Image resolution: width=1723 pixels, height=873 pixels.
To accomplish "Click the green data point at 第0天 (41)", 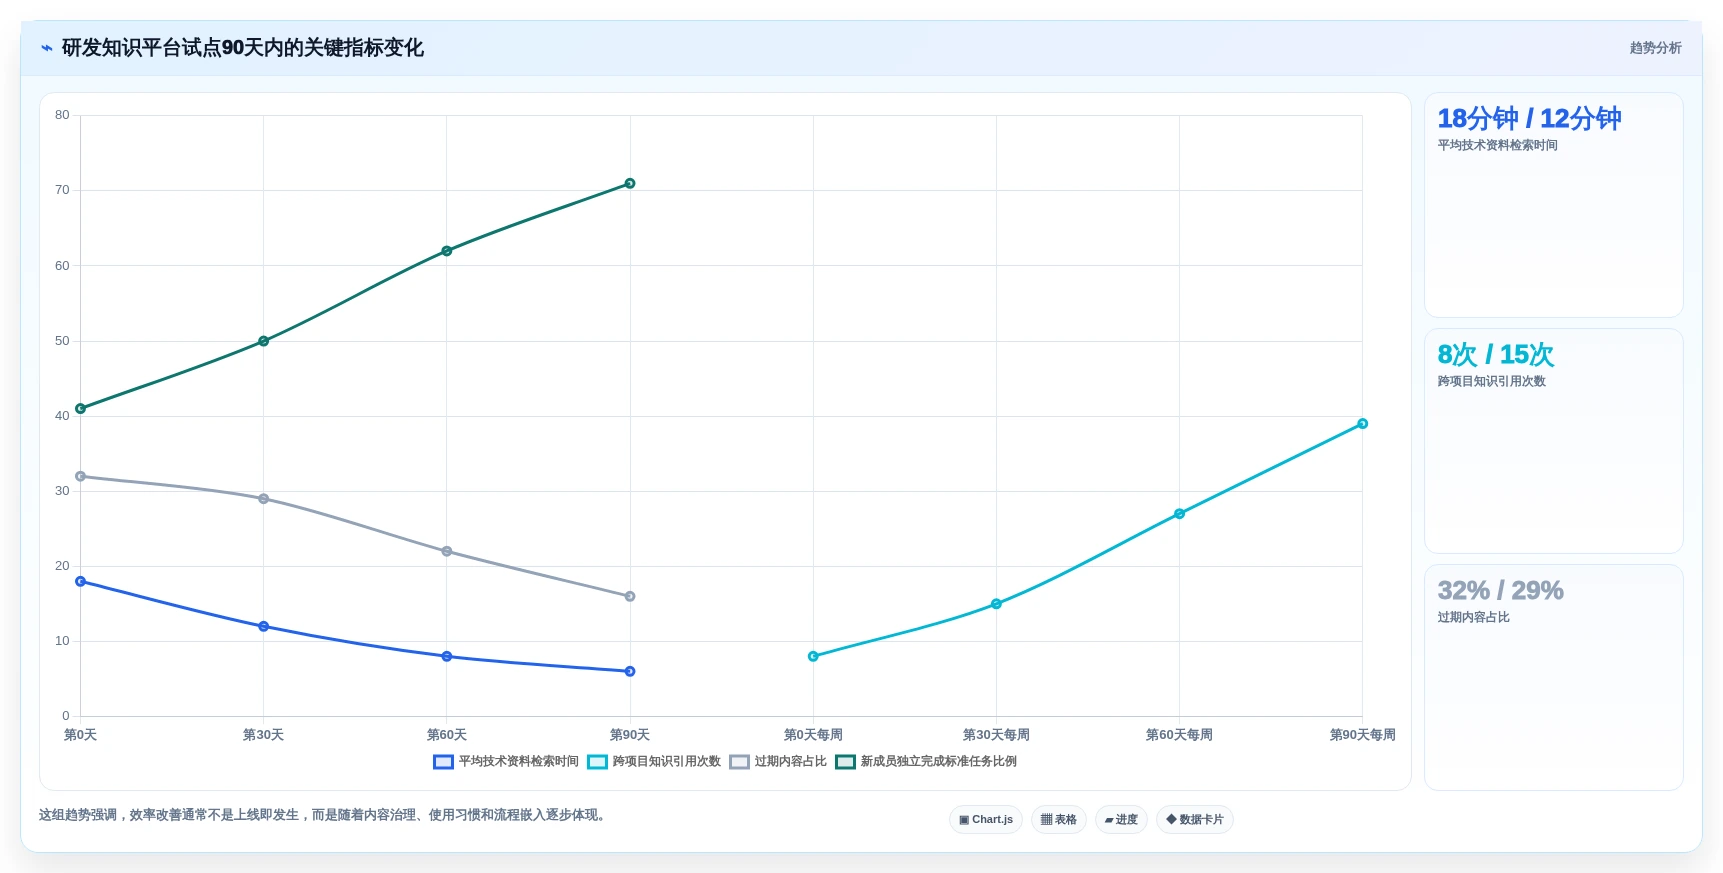I will pos(81,409).
